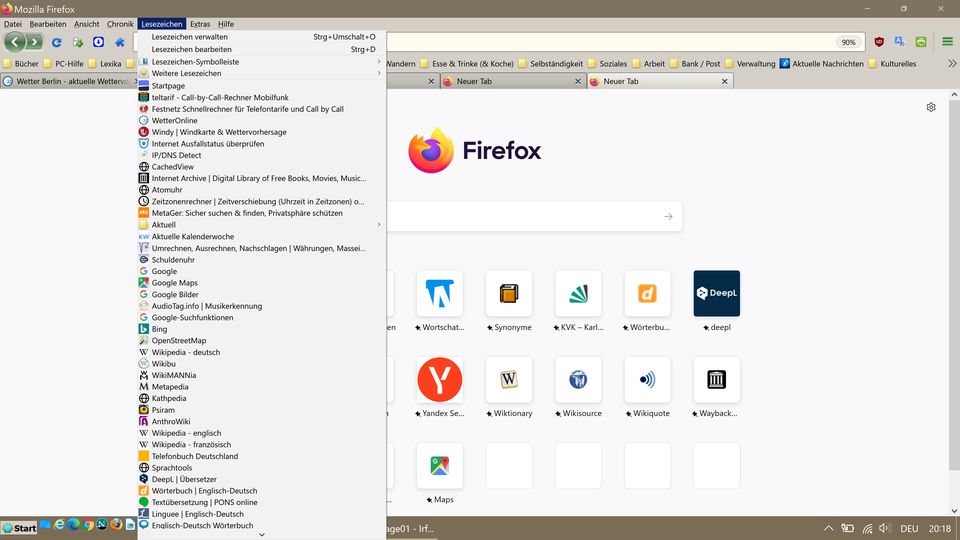Reload the page with the blue refresh icon
Viewport: 960px width, 540px height.
click(56, 42)
